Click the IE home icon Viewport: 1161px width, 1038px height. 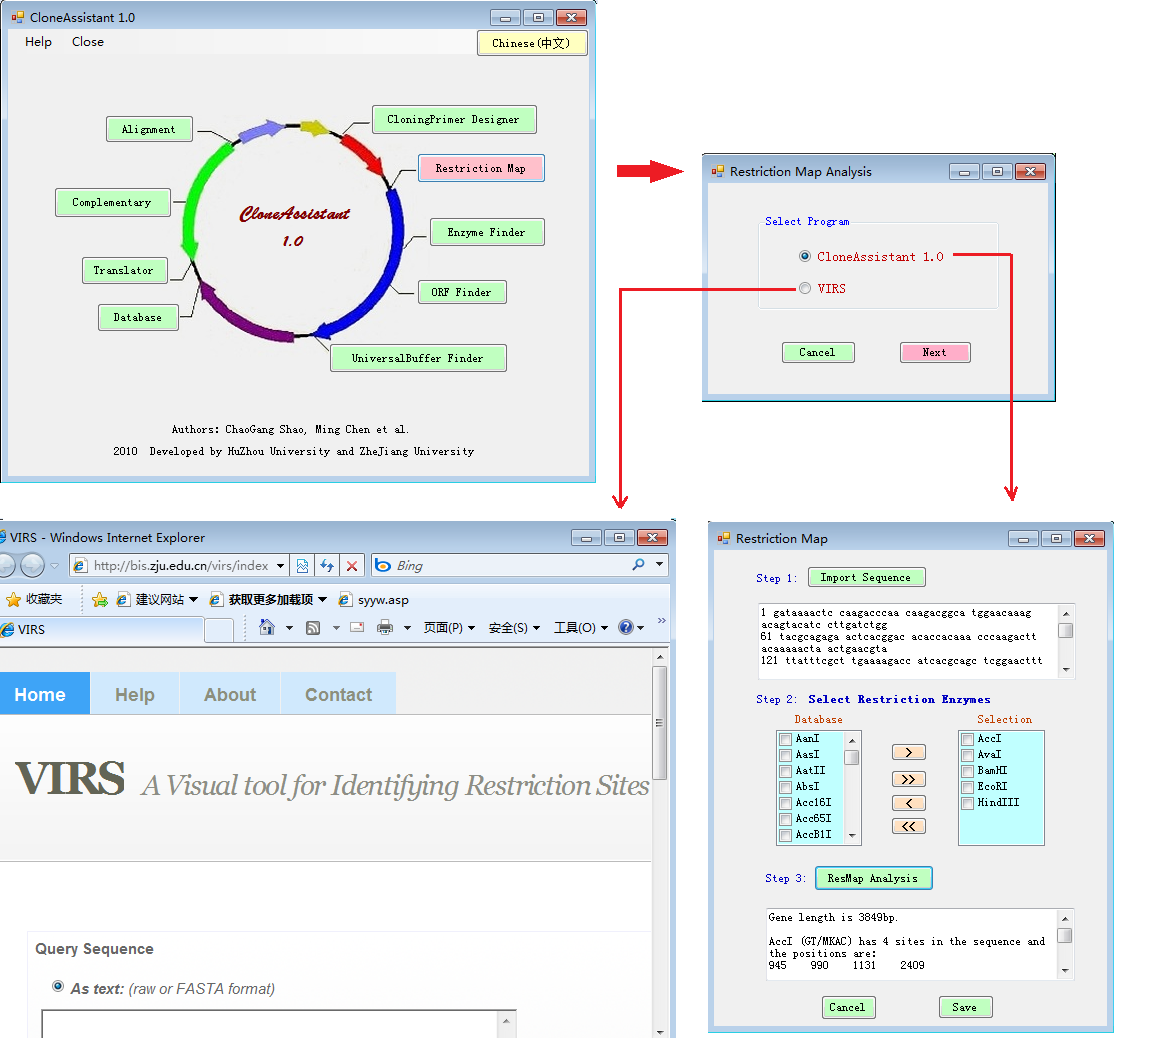[x=266, y=628]
